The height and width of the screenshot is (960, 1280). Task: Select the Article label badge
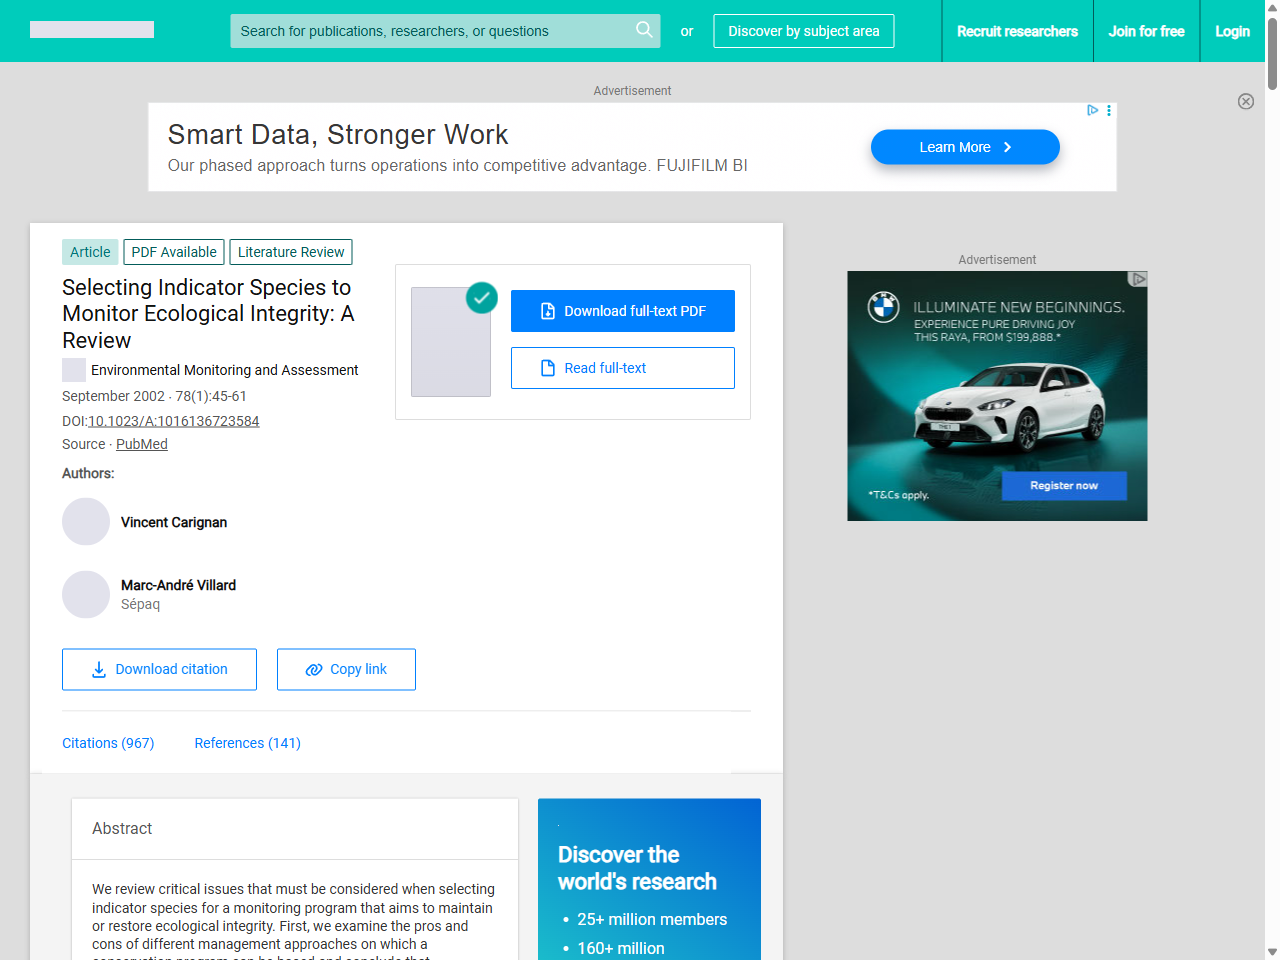tap(89, 252)
